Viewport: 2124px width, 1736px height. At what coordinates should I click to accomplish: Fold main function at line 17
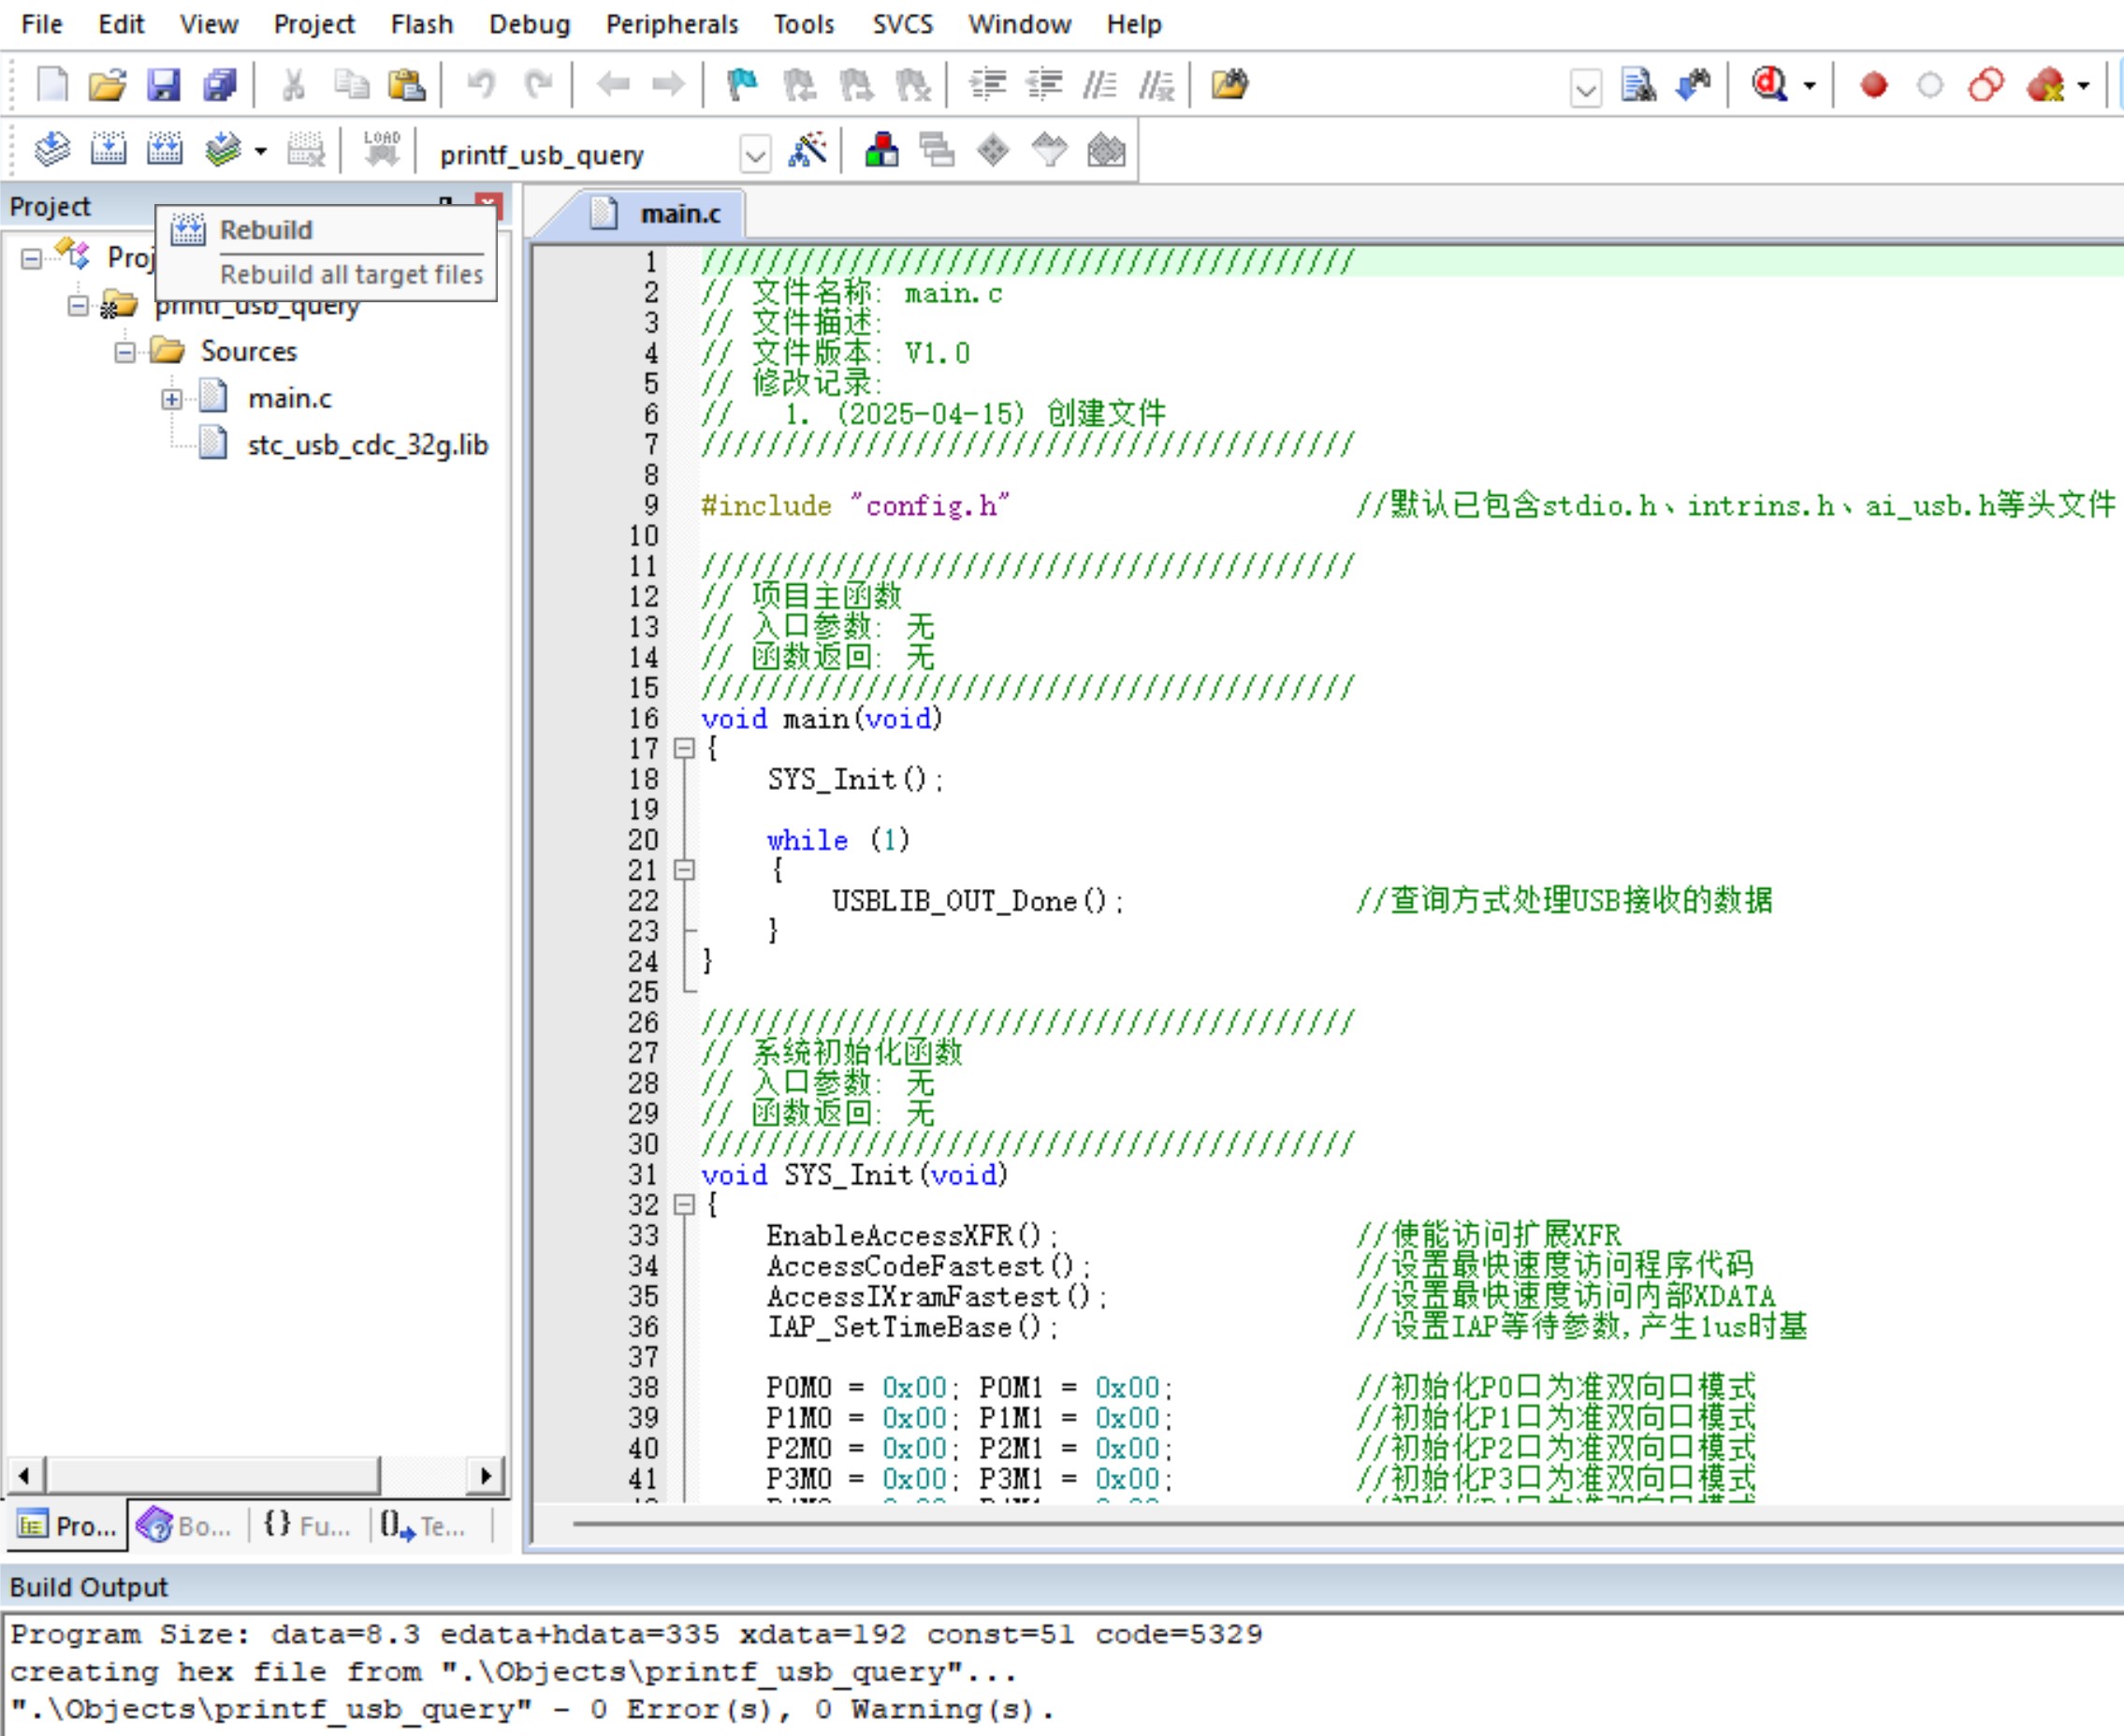684,749
